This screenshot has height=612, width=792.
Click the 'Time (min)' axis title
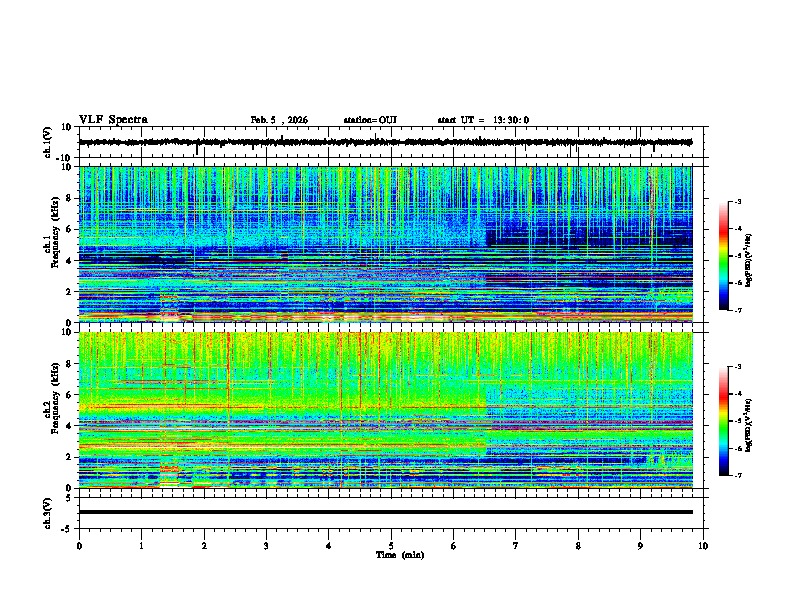point(400,555)
